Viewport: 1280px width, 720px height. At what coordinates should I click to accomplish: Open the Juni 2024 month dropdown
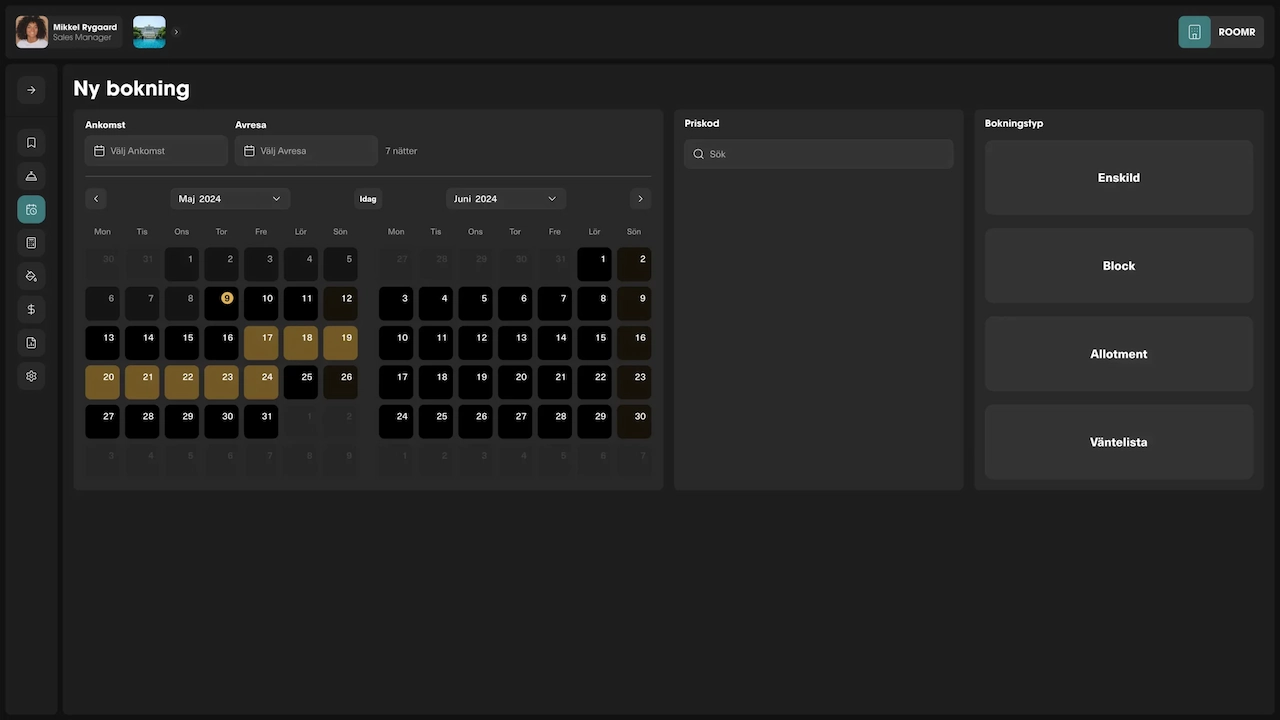(x=505, y=198)
